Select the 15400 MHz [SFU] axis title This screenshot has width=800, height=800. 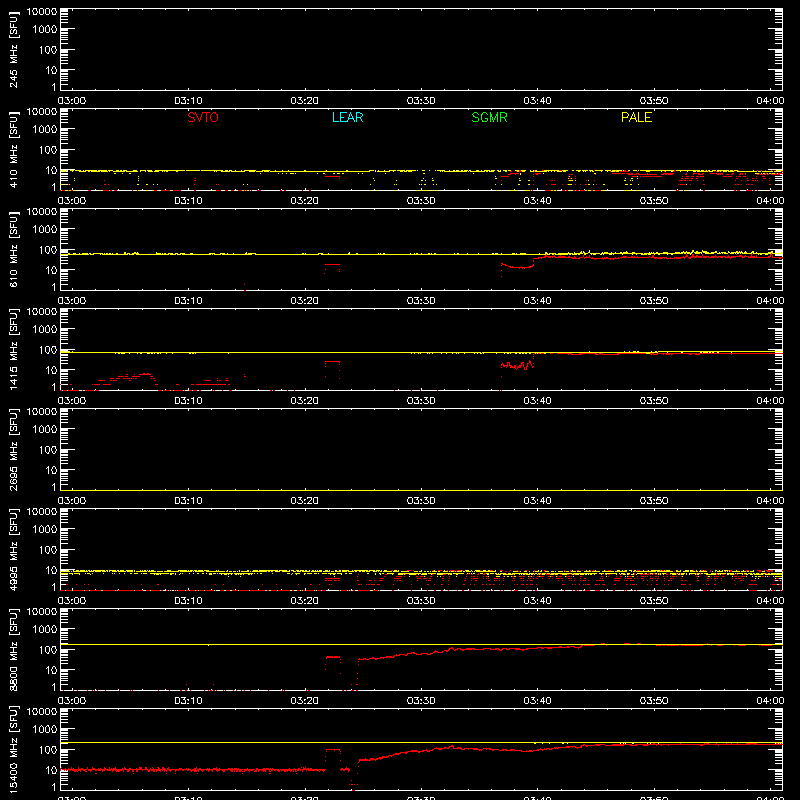pyautogui.click(x=14, y=749)
